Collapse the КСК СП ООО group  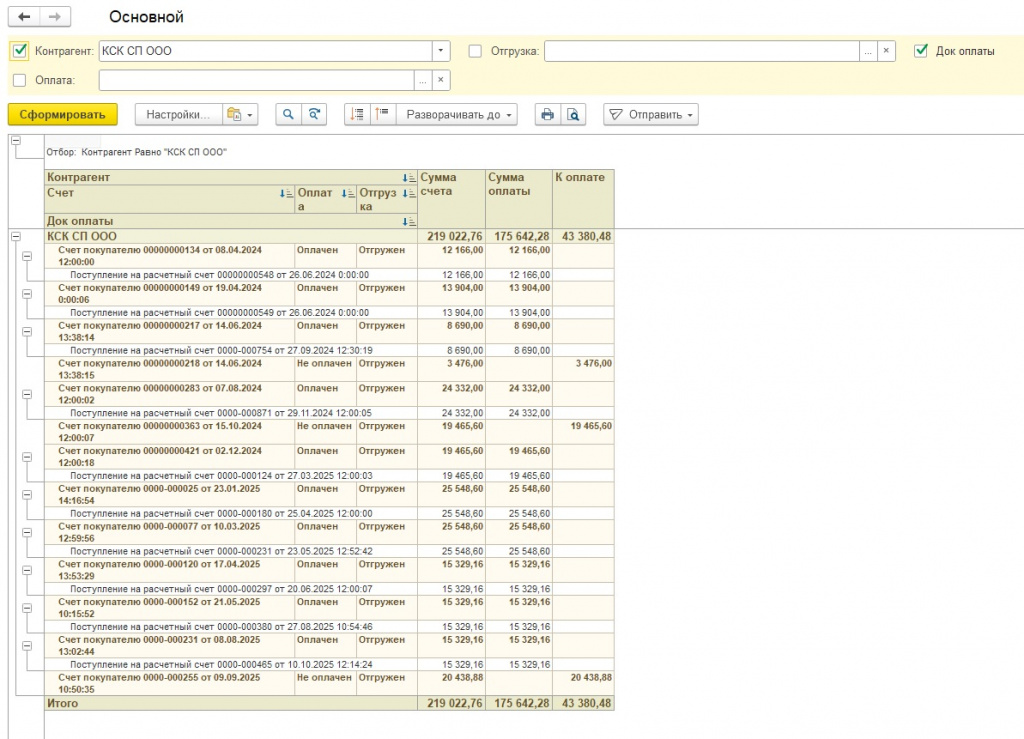pos(15,236)
